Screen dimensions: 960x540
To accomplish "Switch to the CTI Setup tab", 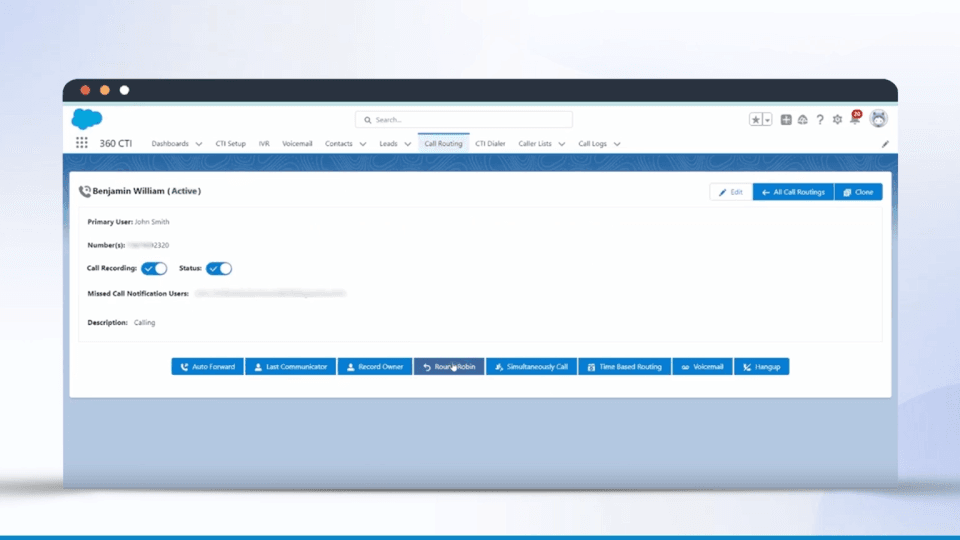I will (230, 143).
